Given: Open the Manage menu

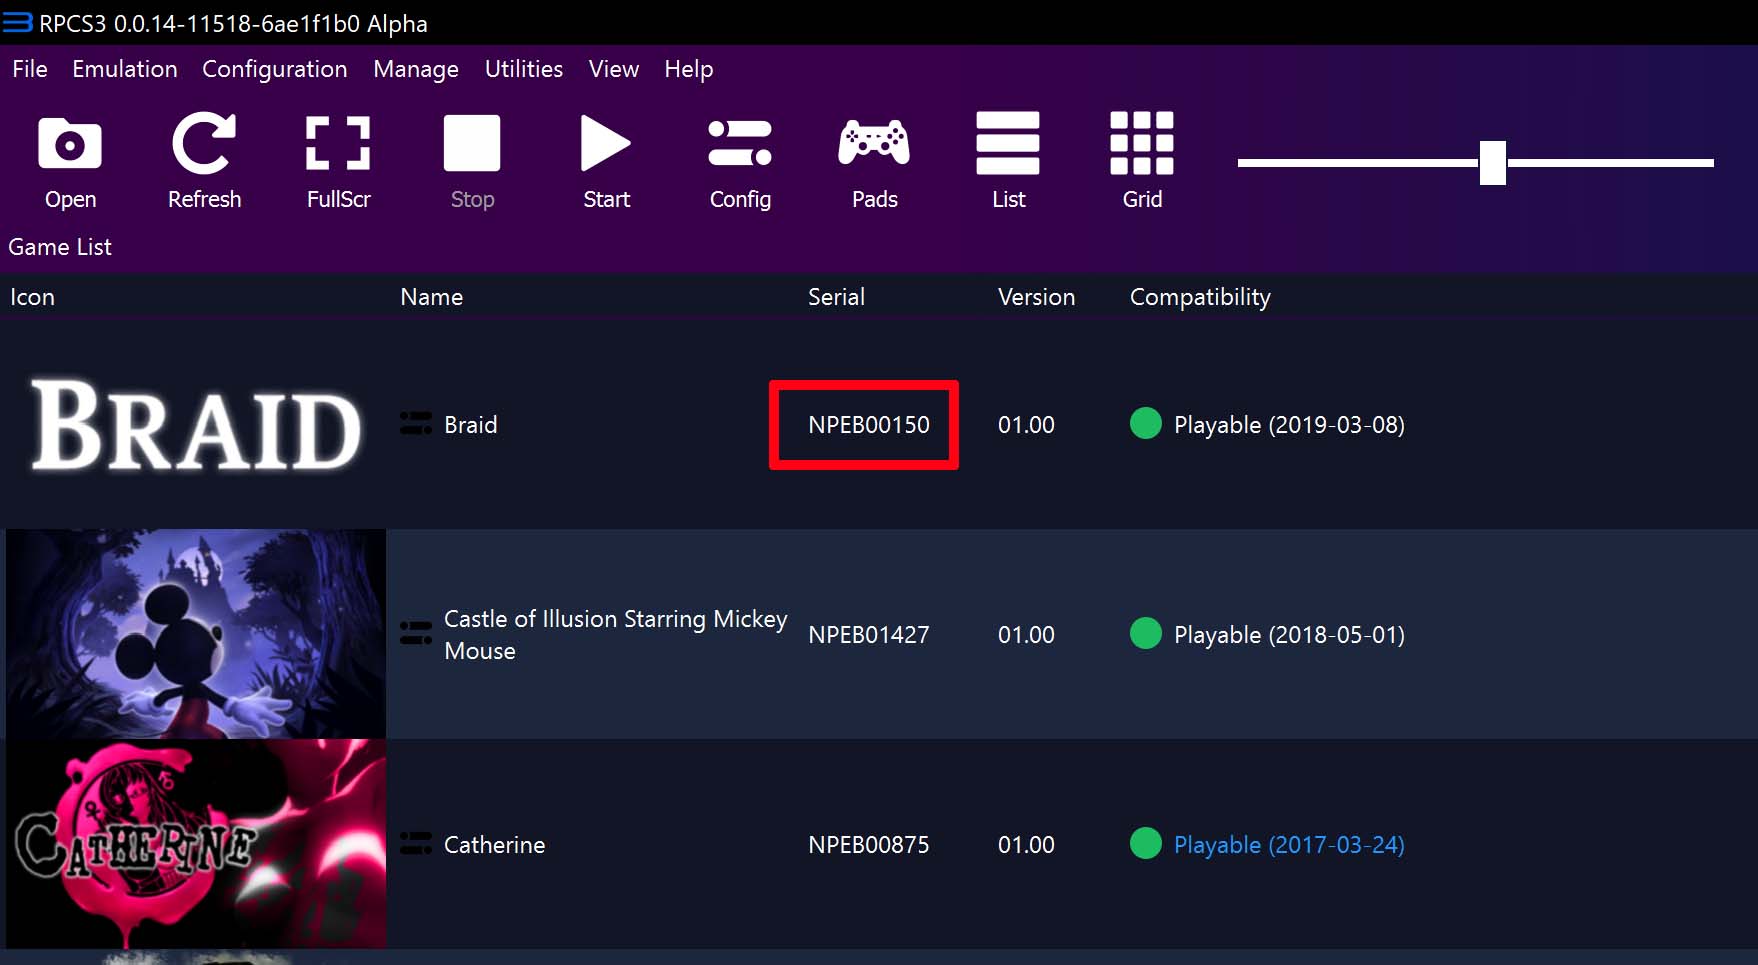Looking at the screenshot, I should 416,69.
